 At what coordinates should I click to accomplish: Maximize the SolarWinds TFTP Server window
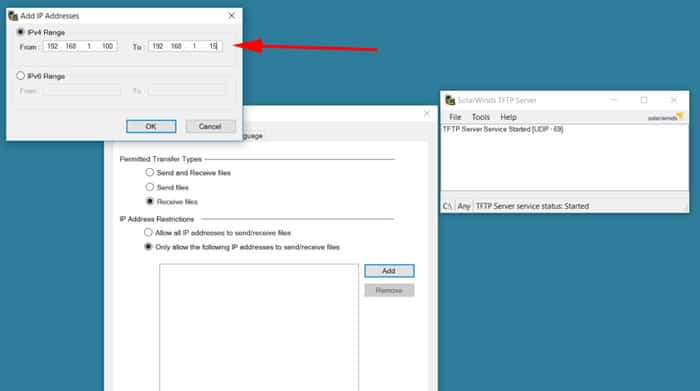(x=644, y=100)
